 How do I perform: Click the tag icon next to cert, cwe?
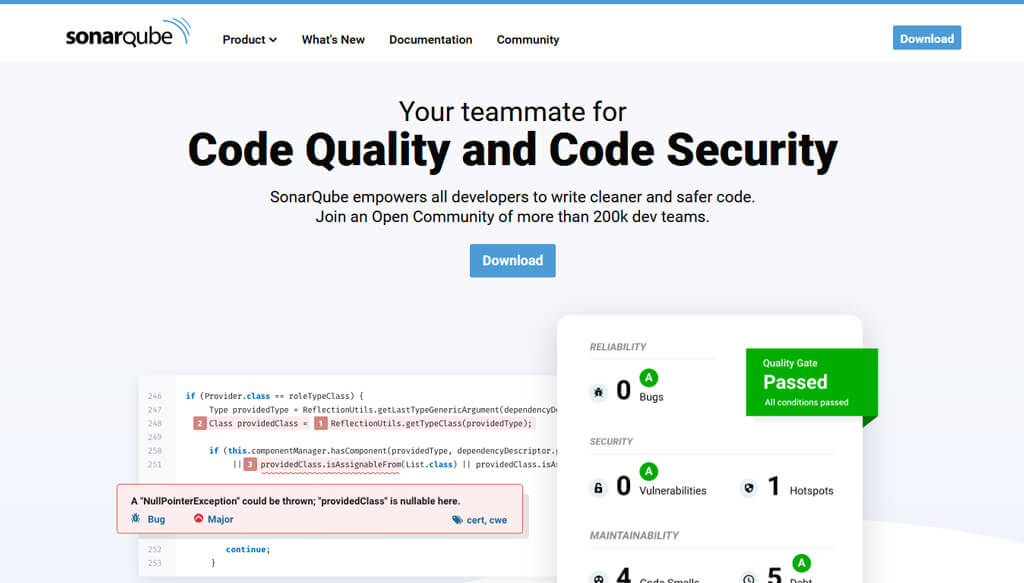click(x=457, y=520)
